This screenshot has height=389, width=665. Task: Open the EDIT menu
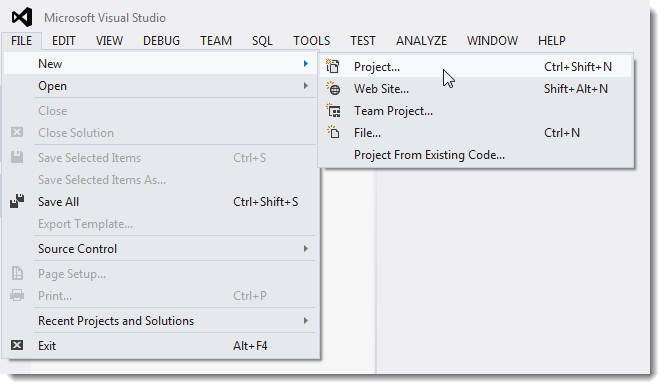(64, 41)
